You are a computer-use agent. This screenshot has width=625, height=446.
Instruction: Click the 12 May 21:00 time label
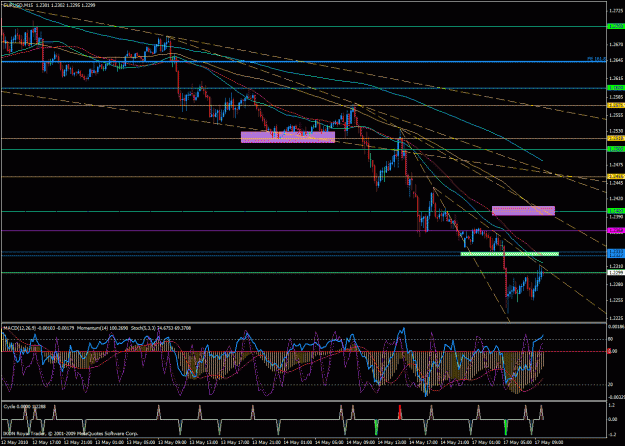(78, 442)
